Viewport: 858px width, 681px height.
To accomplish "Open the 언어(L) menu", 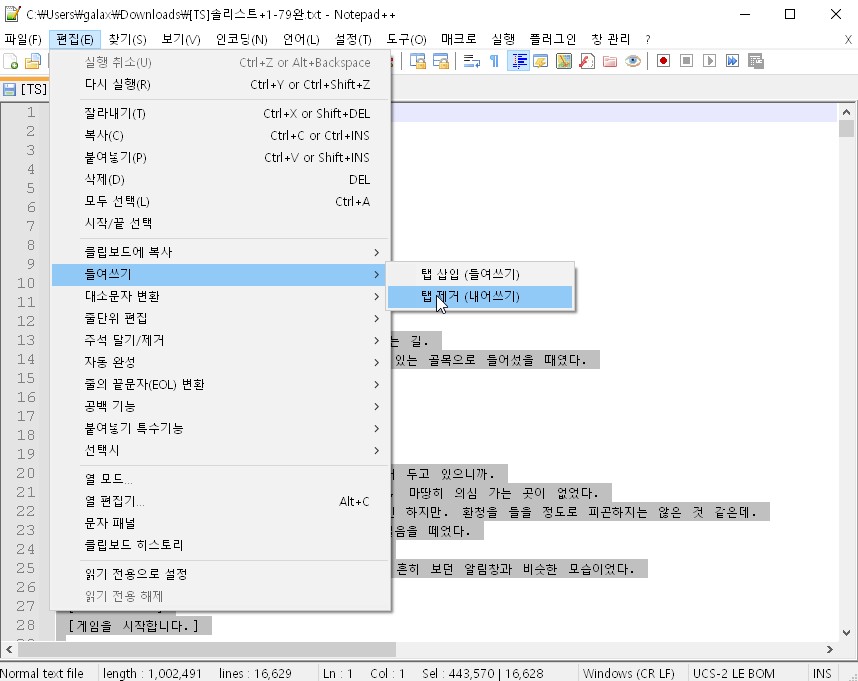I will click(x=301, y=39).
